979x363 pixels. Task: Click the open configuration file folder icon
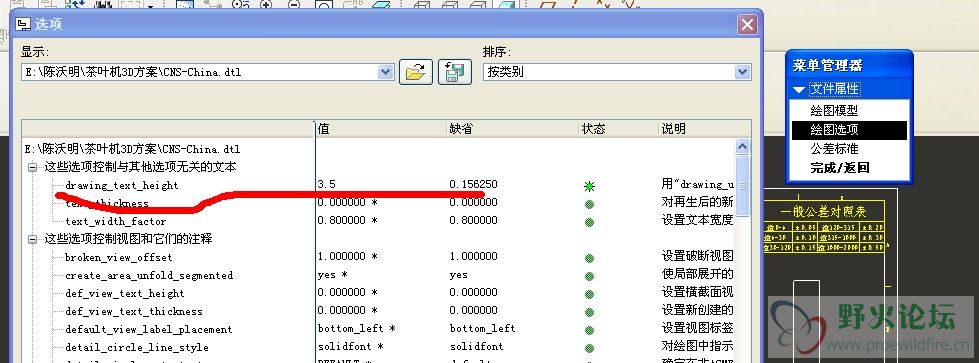[x=416, y=72]
